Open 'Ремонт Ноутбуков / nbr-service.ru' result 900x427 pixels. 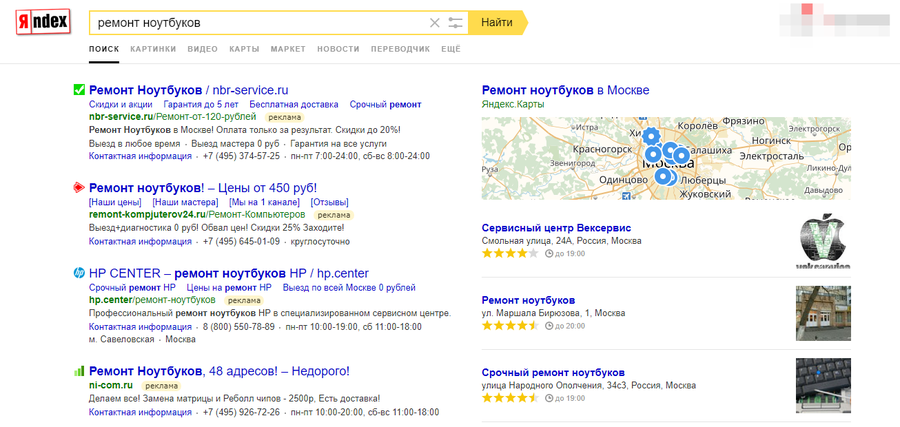189,90
